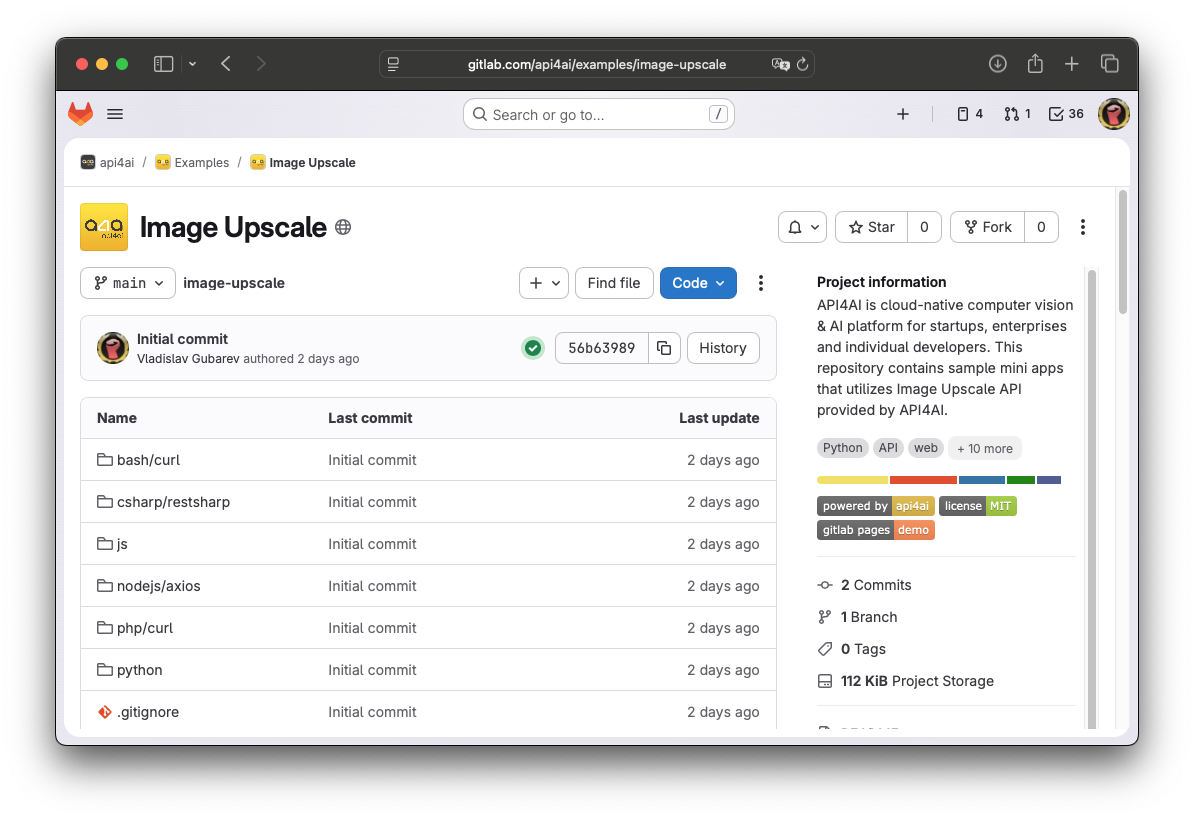Image resolution: width=1194 pixels, height=819 pixels.
Task: Open notification settings bell dropdown
Action: click(803, 227)
